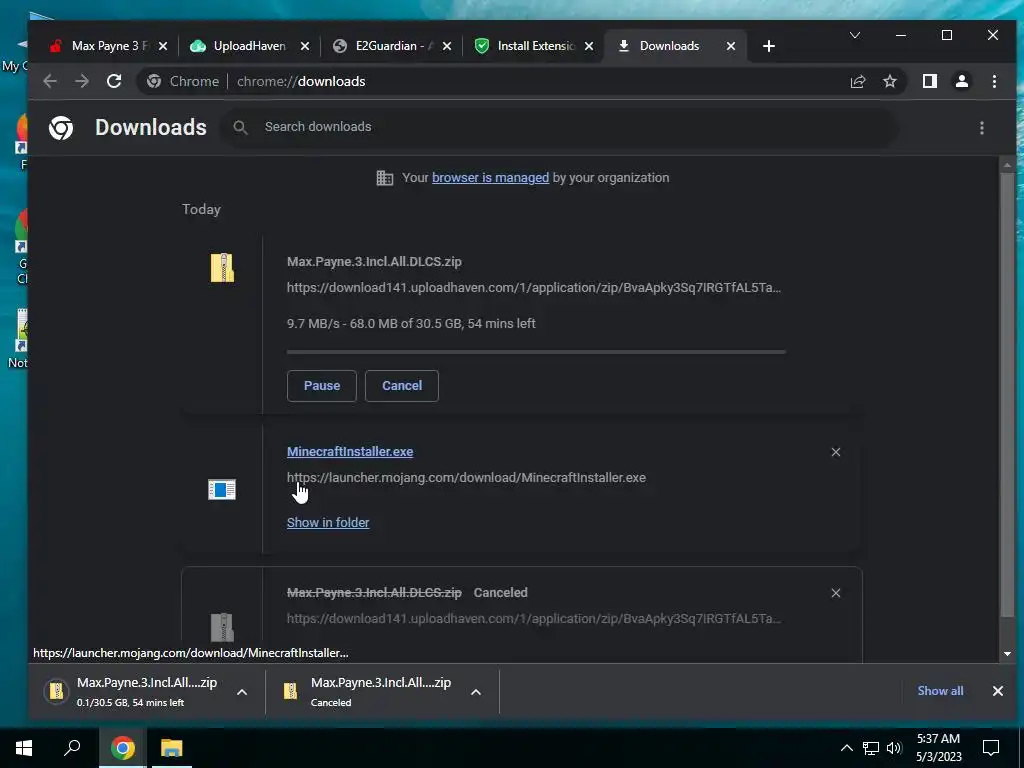
Task: Show MinecraftInstaller.exe in folder
Action: [x=328, y=522]
